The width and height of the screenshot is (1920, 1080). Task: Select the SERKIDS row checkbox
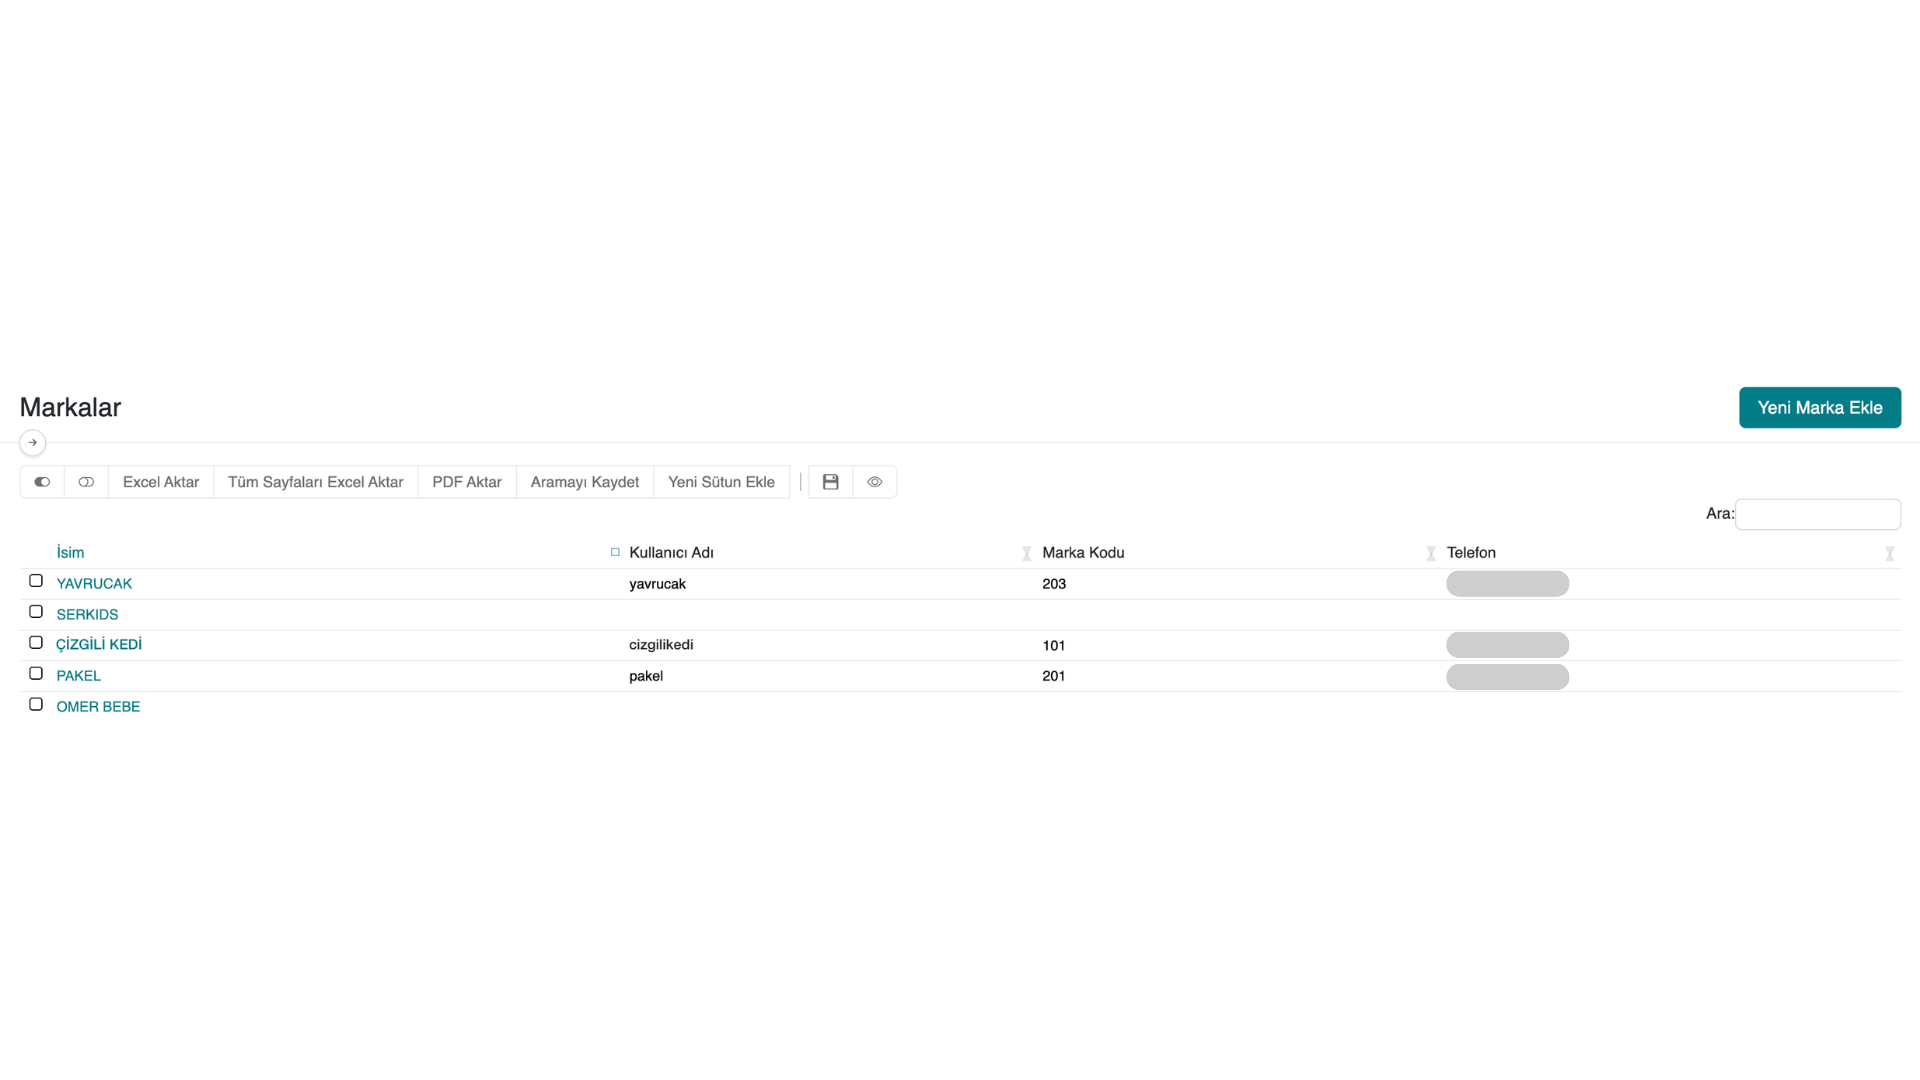click(x=36, y=612)
